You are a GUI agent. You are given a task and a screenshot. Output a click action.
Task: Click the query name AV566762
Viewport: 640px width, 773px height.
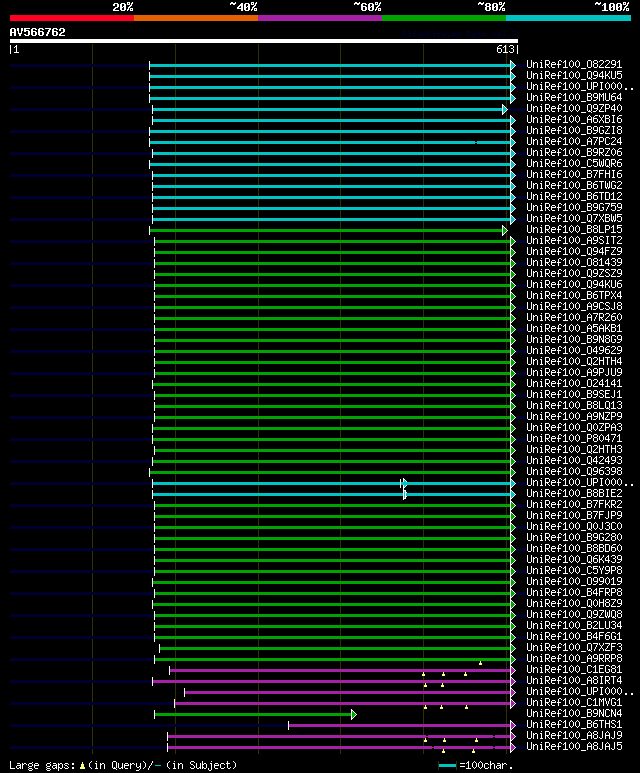[x=37, y=33]
